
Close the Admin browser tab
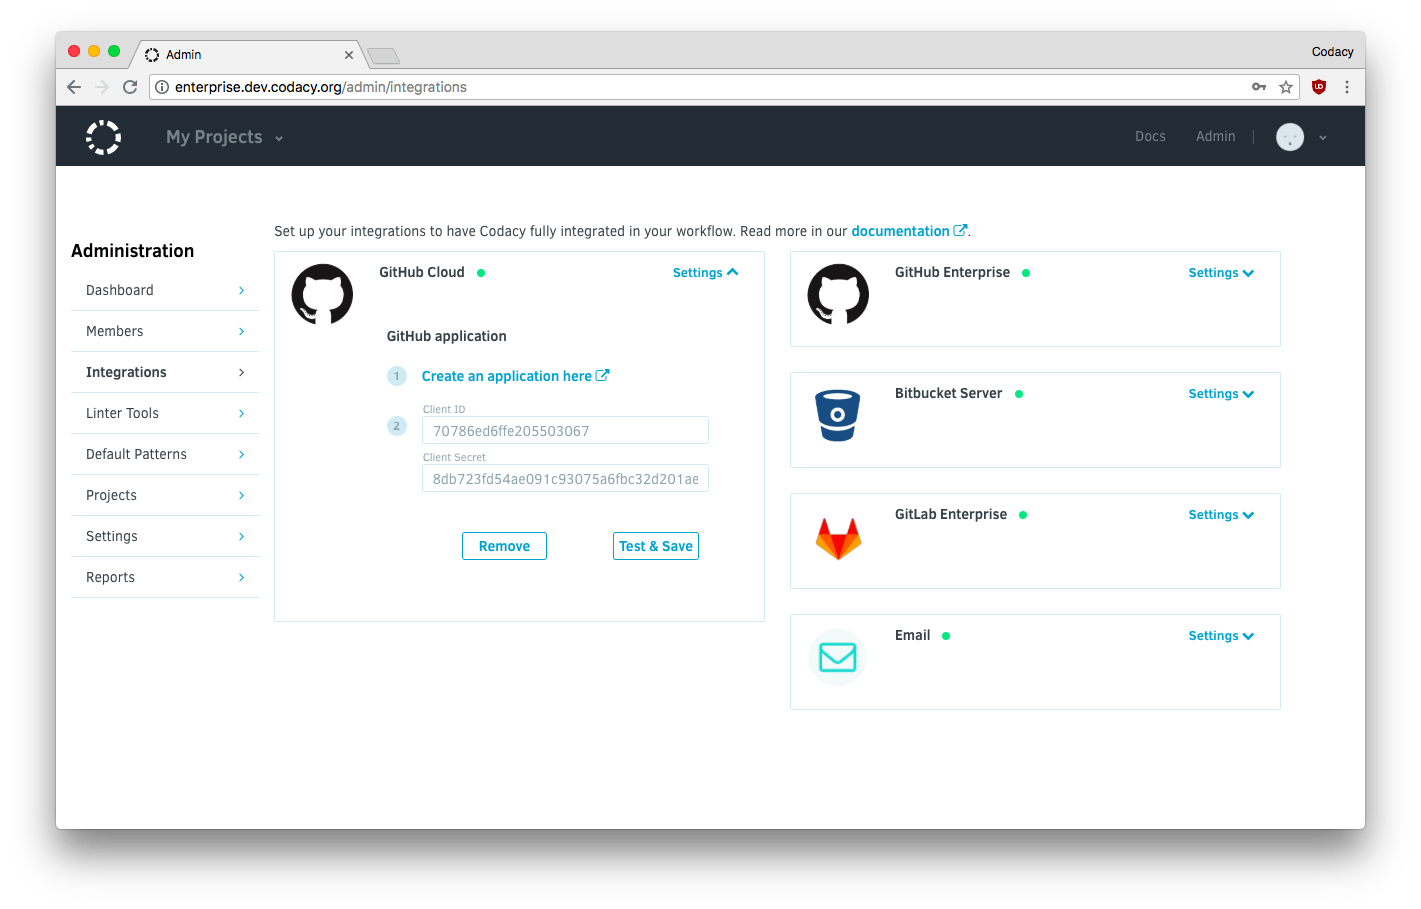tap(349, 55)
